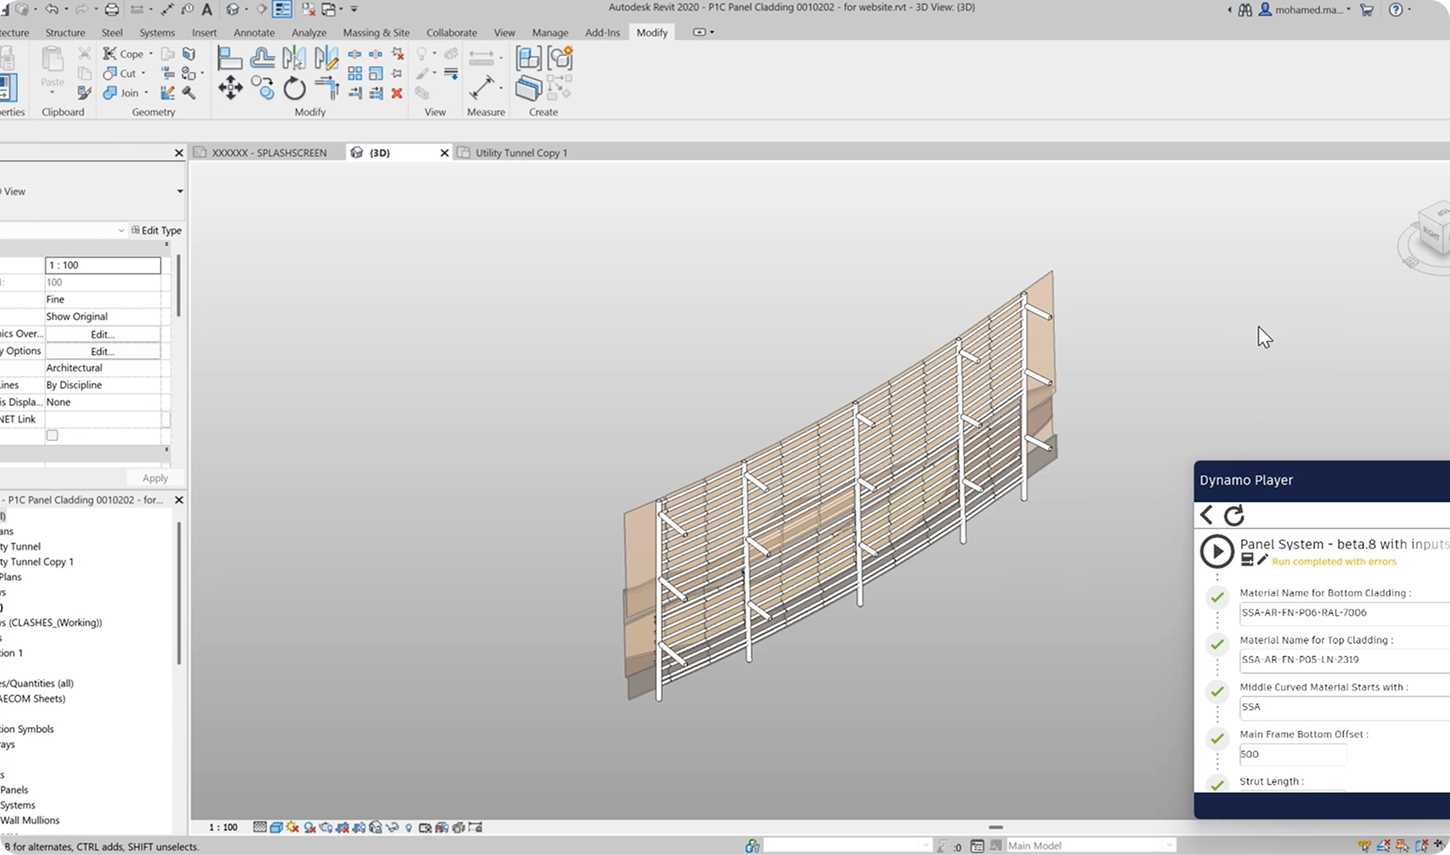Select the Rotate tool on the ribbon
The width and height of the screenshot is (1450, 855).
coord(295,88)
